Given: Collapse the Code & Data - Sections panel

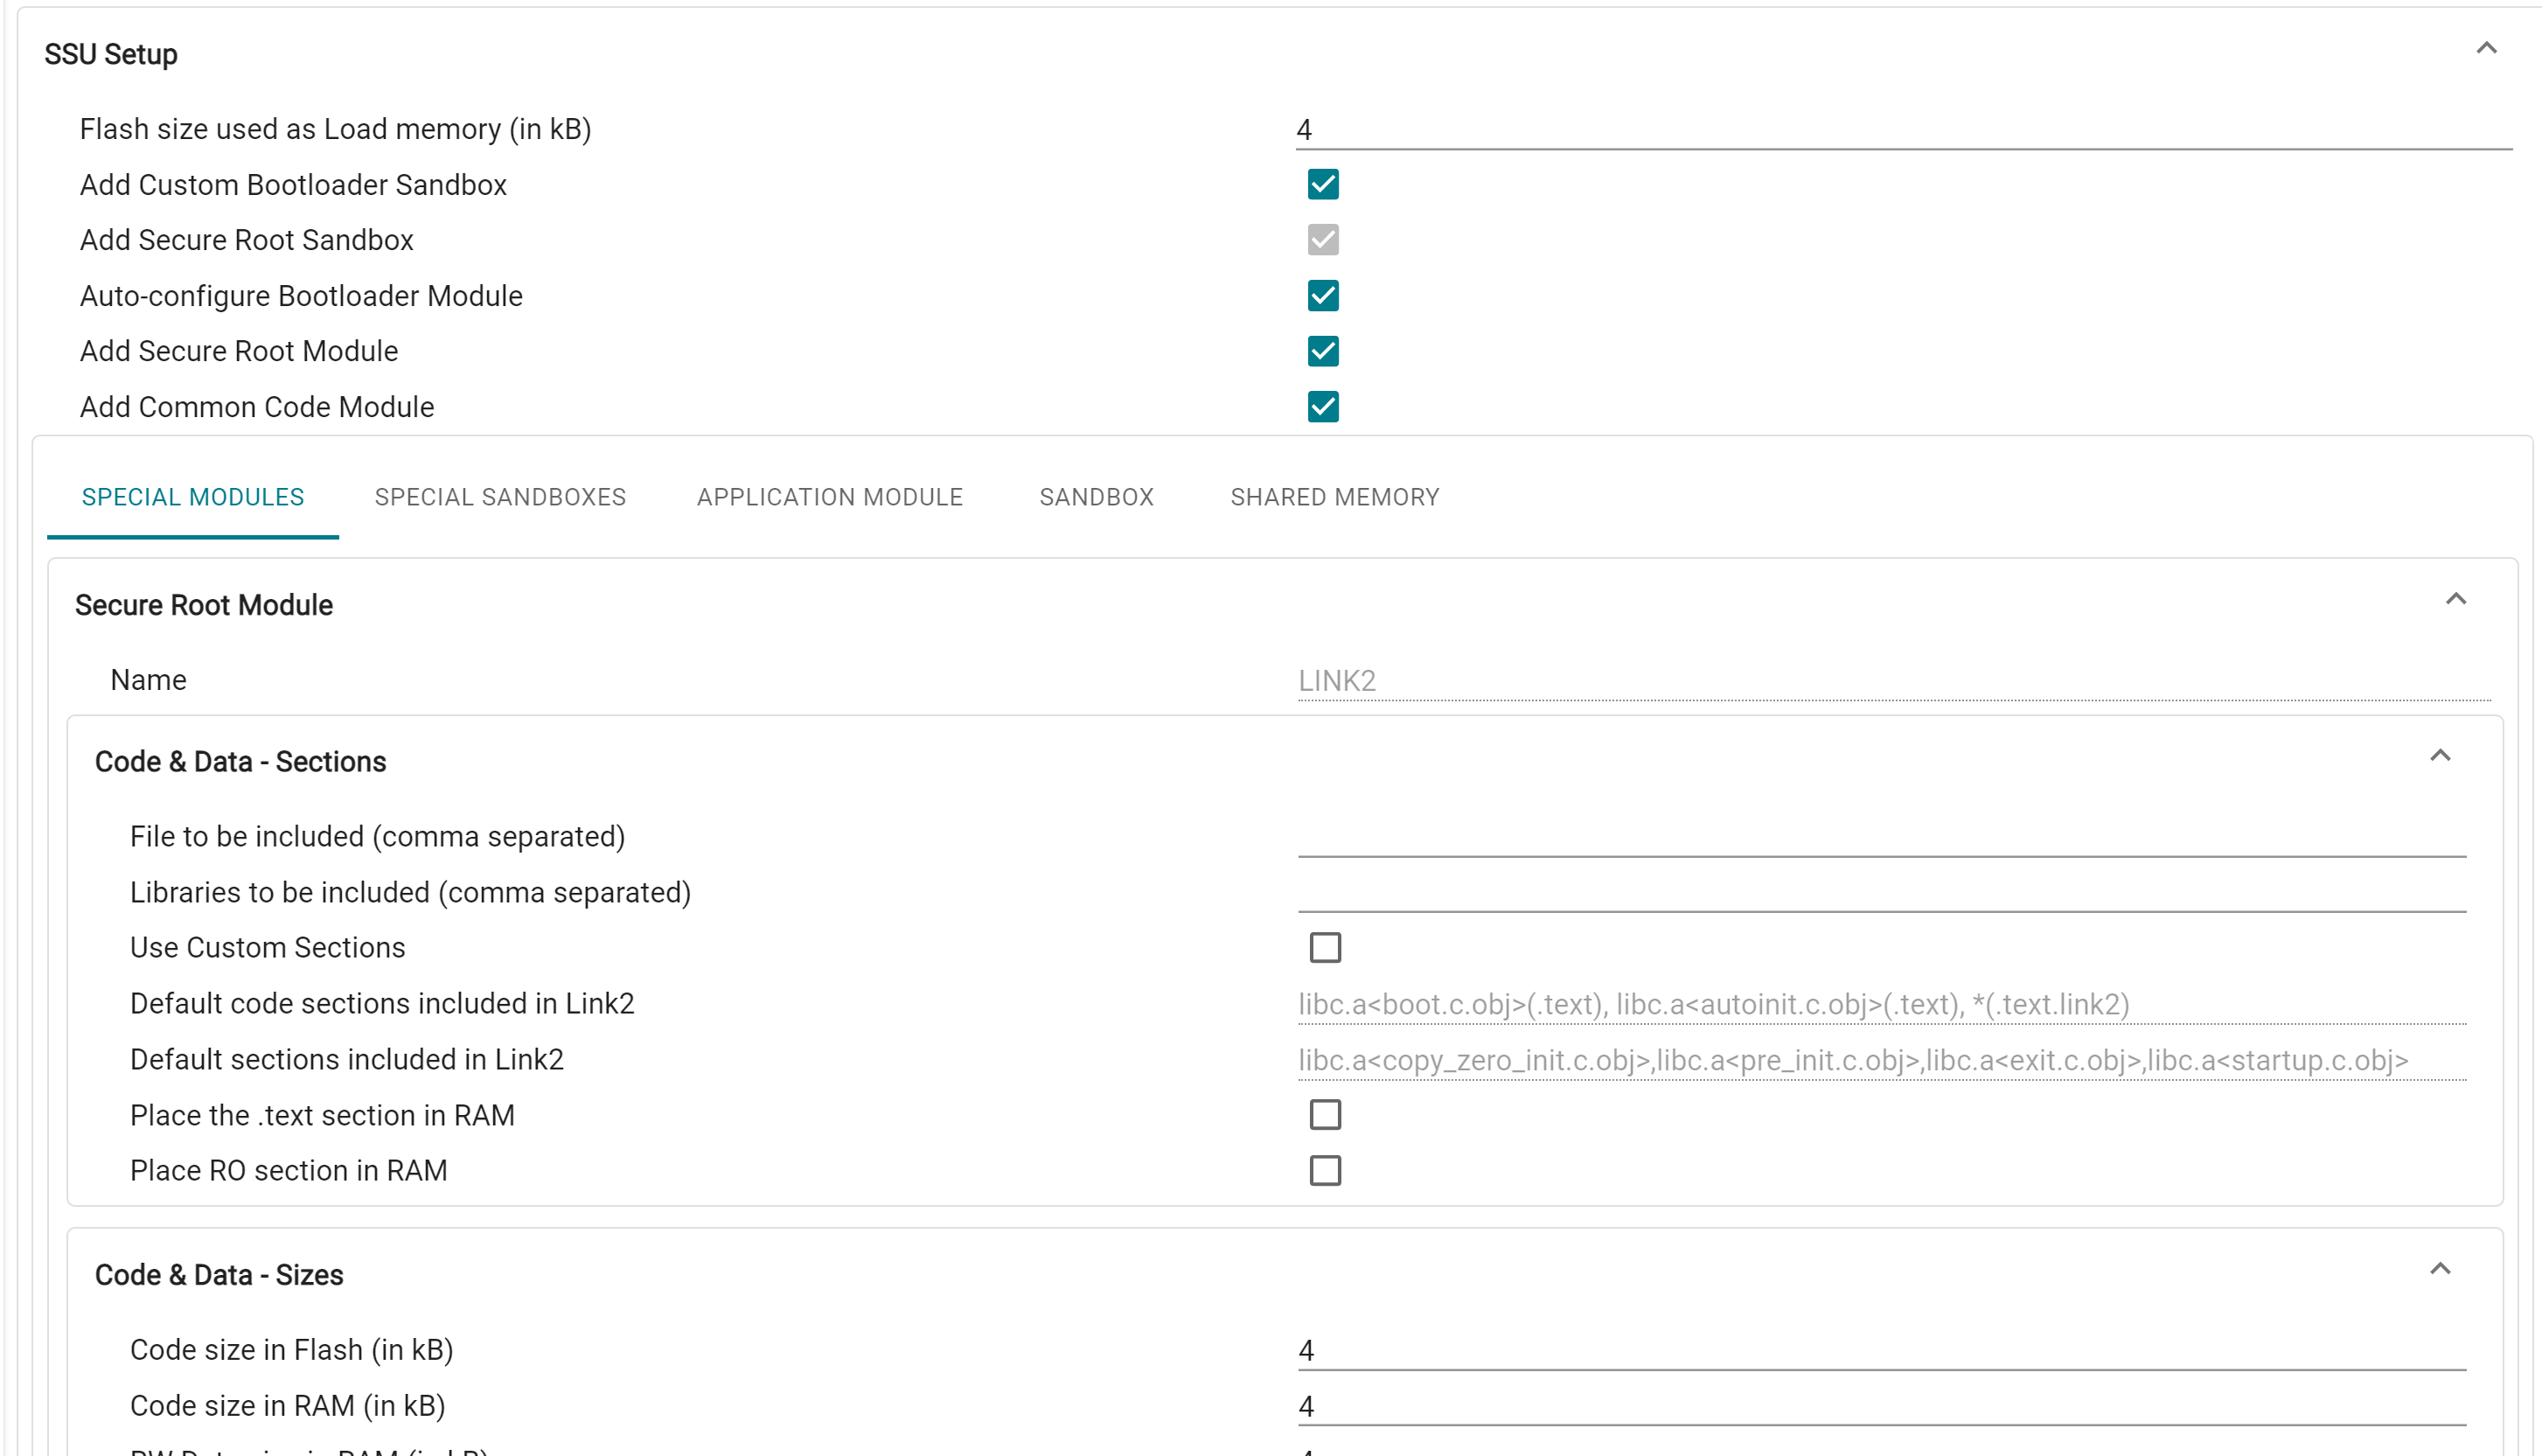Looking at the screenshot, I should 2440,755.
